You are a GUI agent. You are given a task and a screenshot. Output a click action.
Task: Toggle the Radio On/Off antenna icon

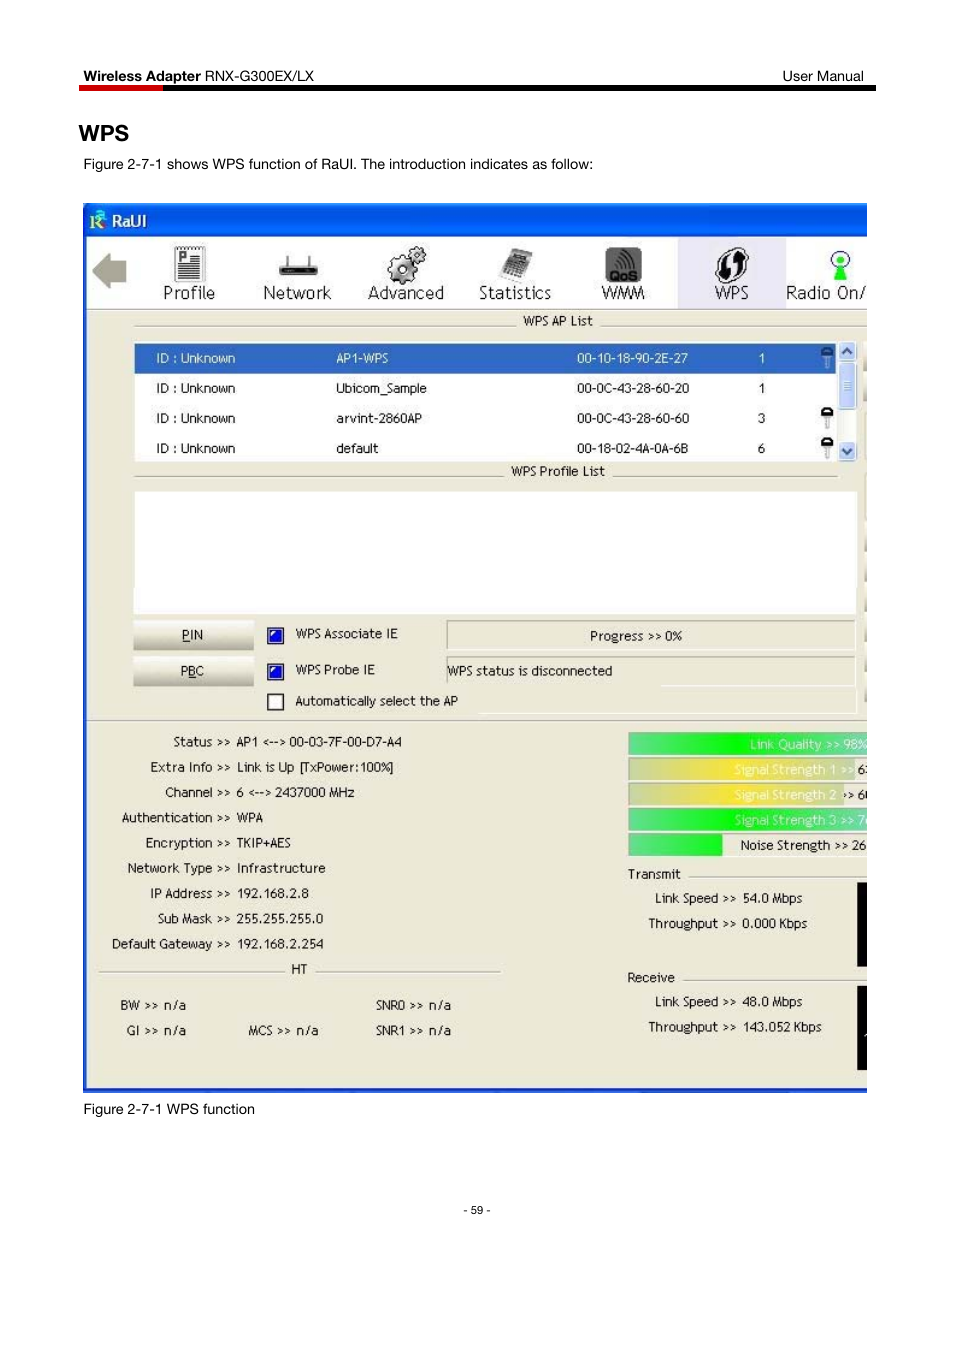coord(840,266)
